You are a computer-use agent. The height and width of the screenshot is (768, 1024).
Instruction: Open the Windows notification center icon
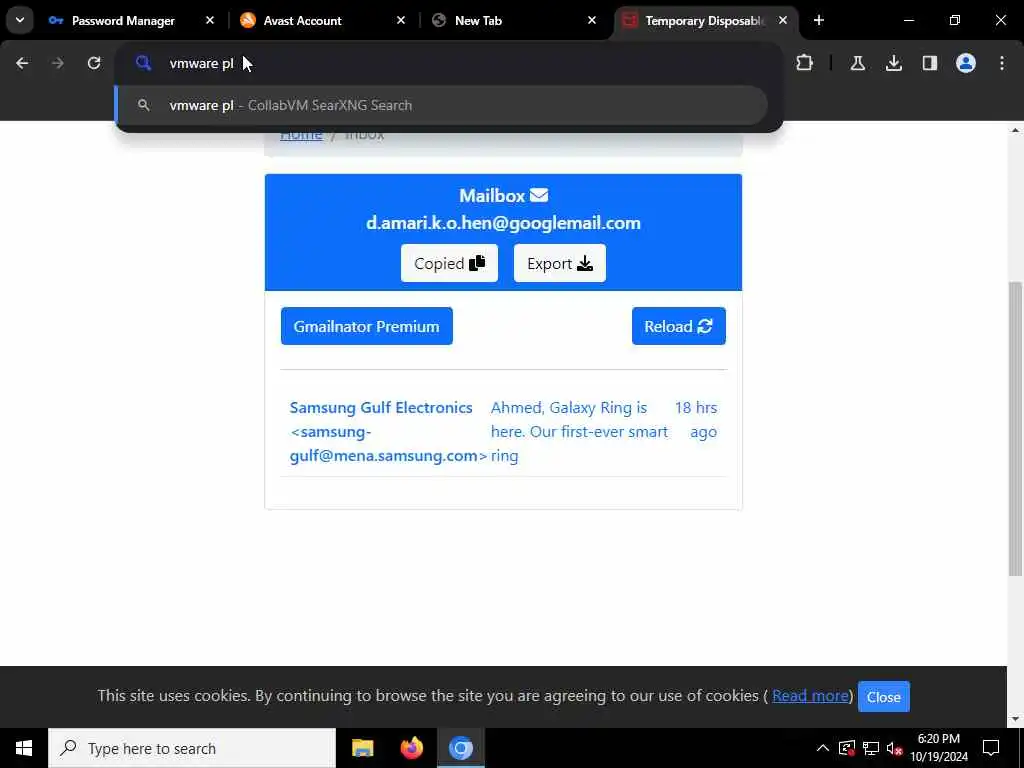[991, 748]
